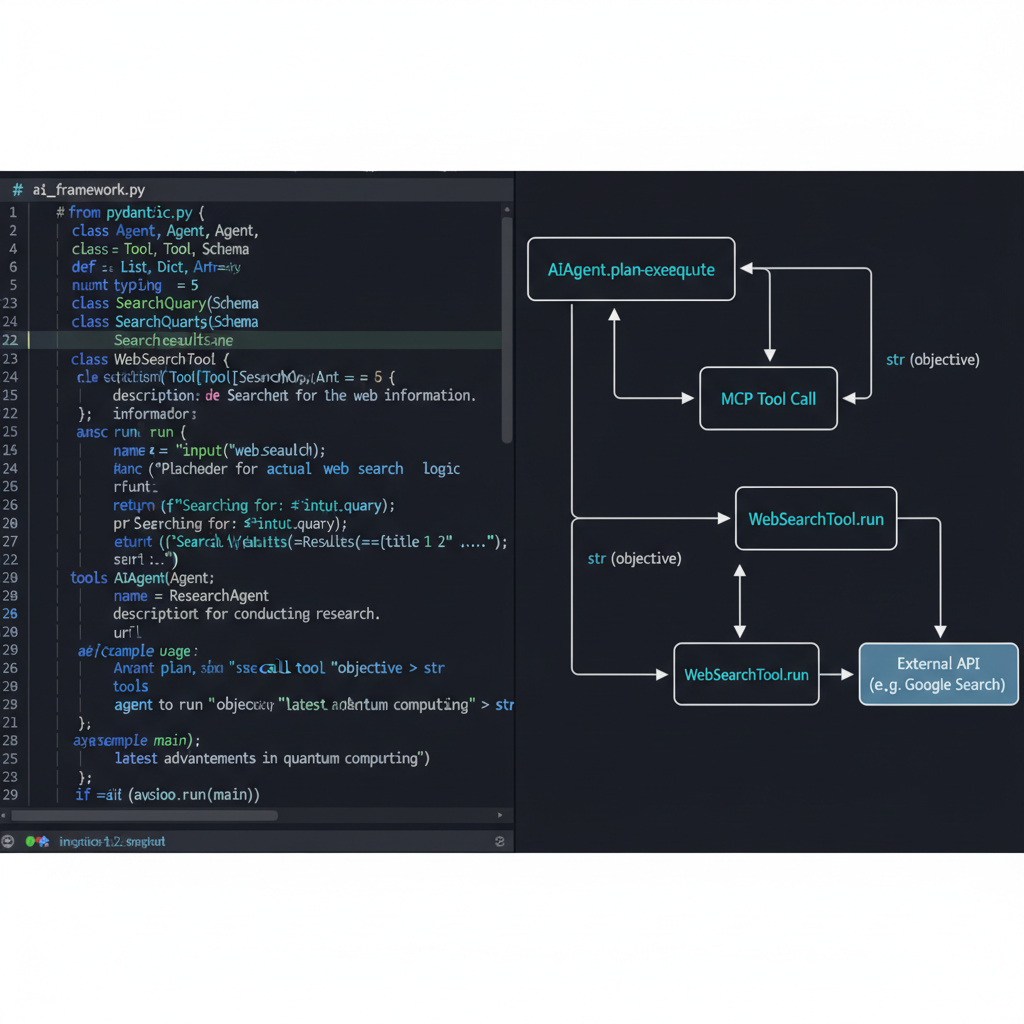Click the 'latest advantements in quantum computing' line
Viewport: 1024px width, 1024px height.
pyautogui.click(x=272, y=758)
